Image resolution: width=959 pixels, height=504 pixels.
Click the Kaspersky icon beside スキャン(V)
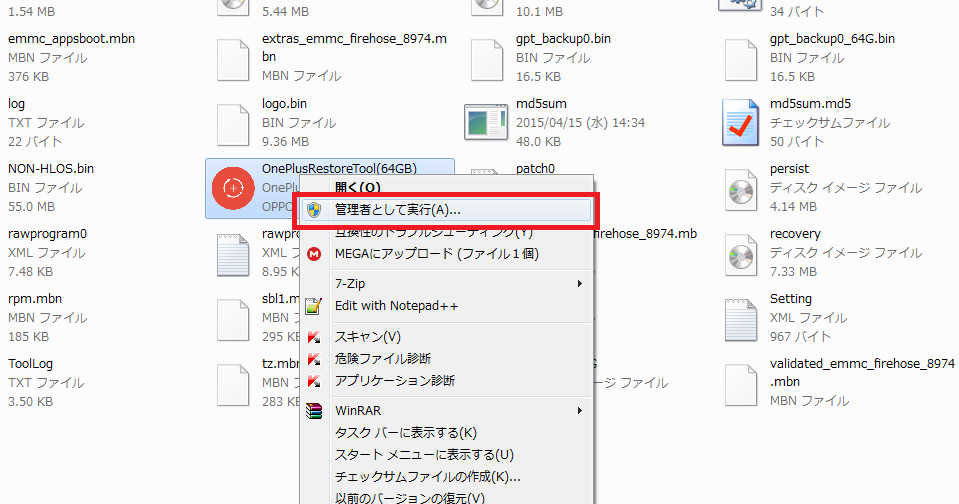314,337
